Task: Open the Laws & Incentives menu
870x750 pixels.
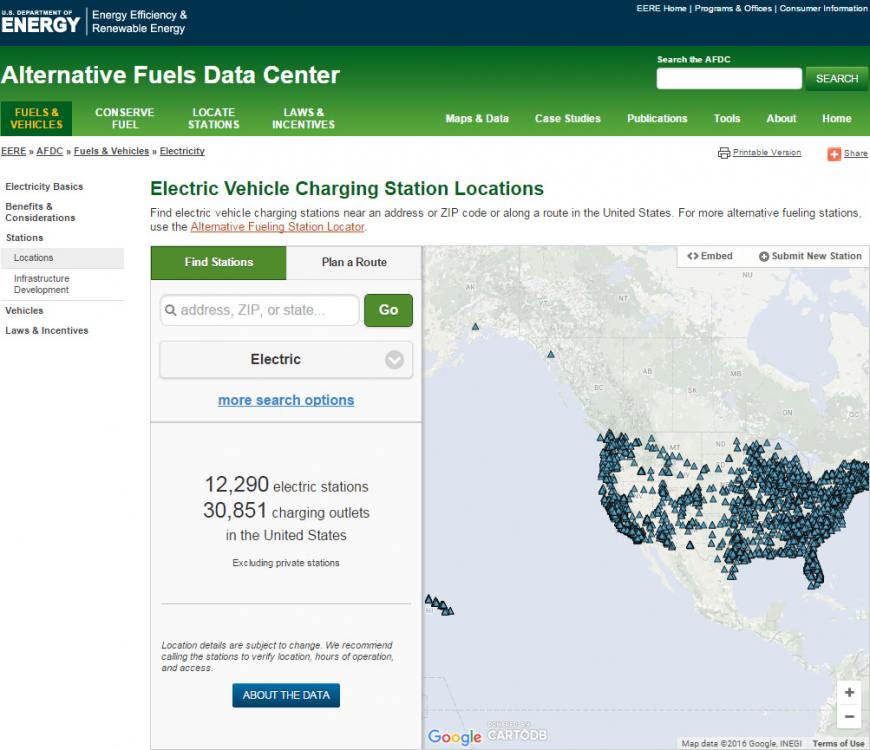Action: click(303, 119)
